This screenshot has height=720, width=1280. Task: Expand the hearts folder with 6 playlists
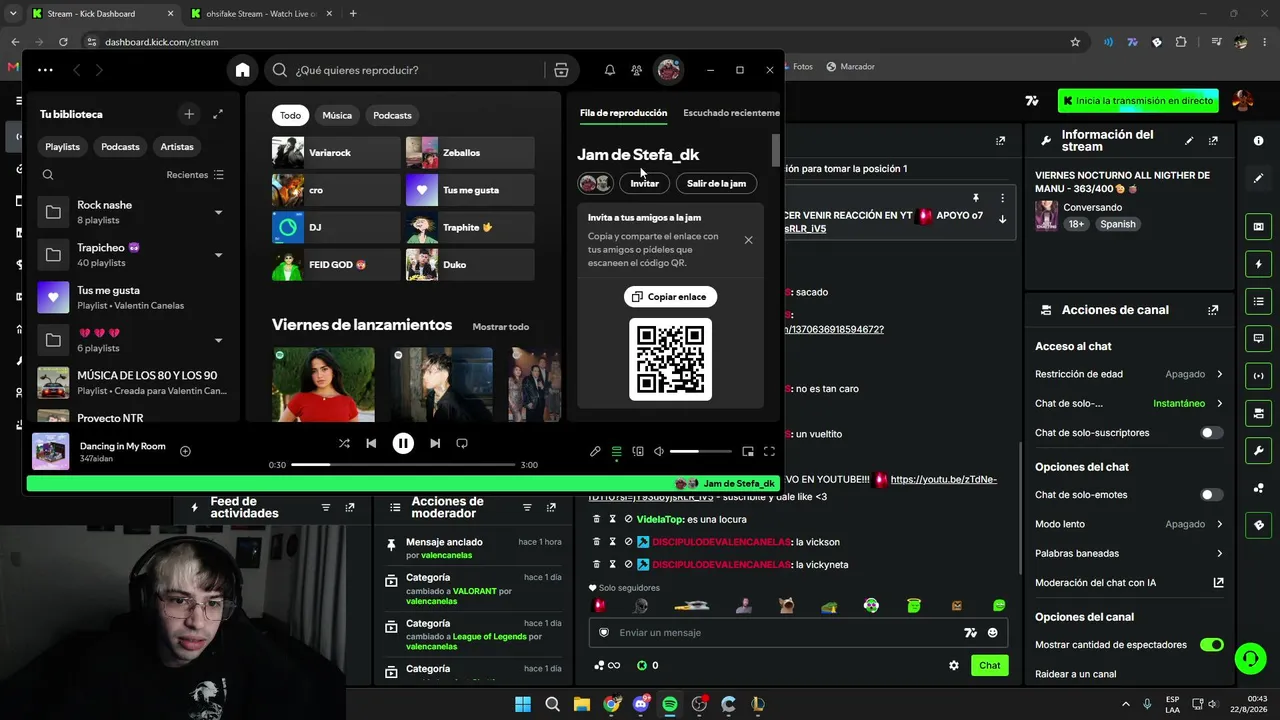pos(218,340)
